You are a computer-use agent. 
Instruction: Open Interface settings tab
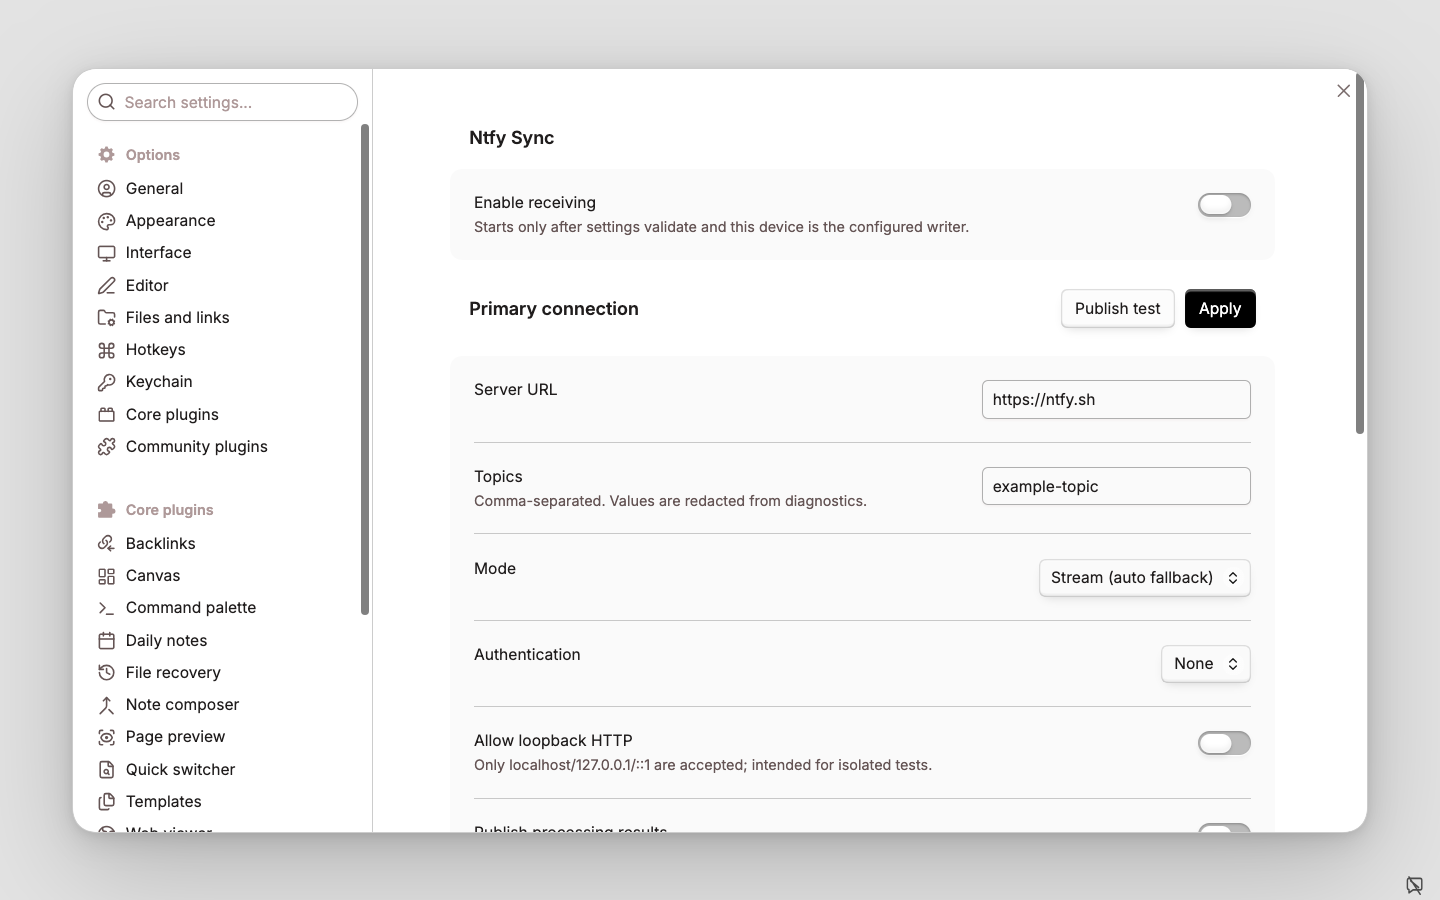(x=222, y=253)
